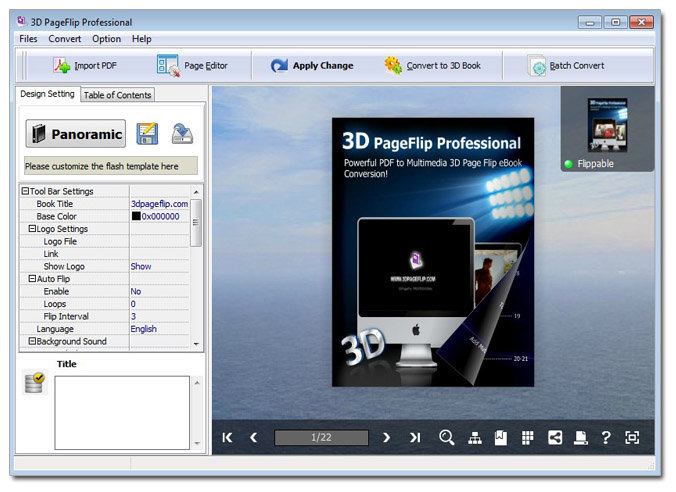The width and height of the screenshot is (676, 492).
Task: Open the Convert menu
Action: (x=65, y=39)
